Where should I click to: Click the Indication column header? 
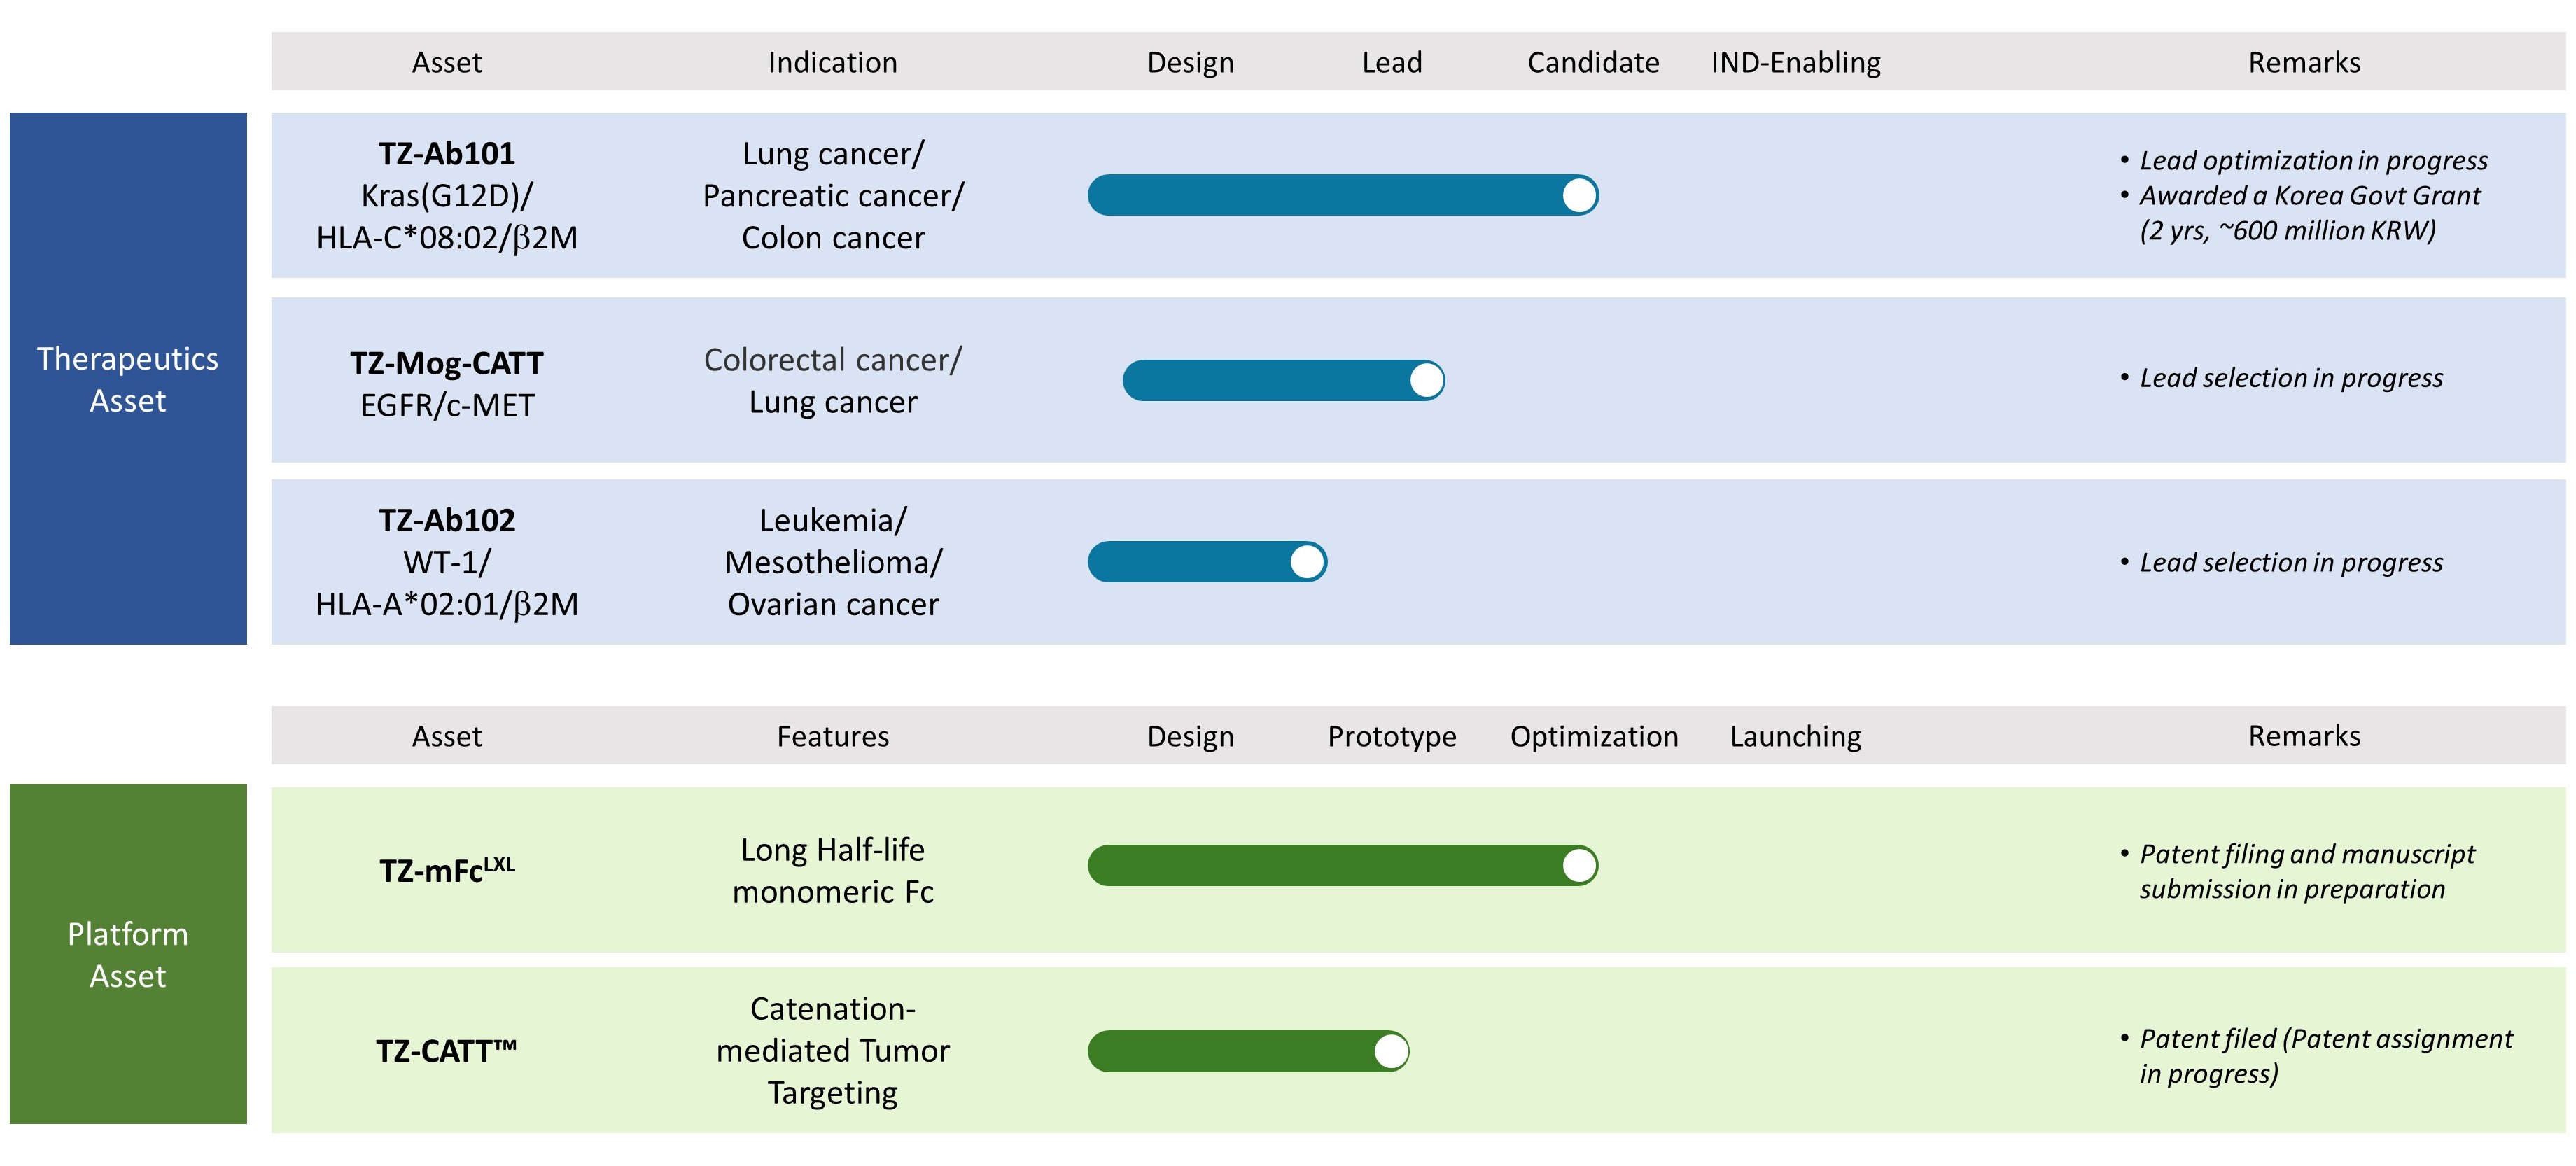click(x=833, y=63)
